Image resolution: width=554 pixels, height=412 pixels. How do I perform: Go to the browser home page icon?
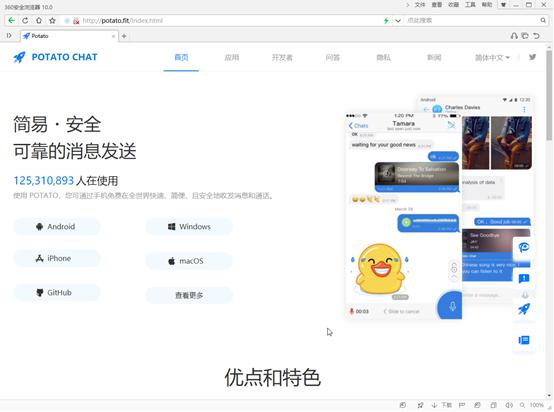(39, 20)
